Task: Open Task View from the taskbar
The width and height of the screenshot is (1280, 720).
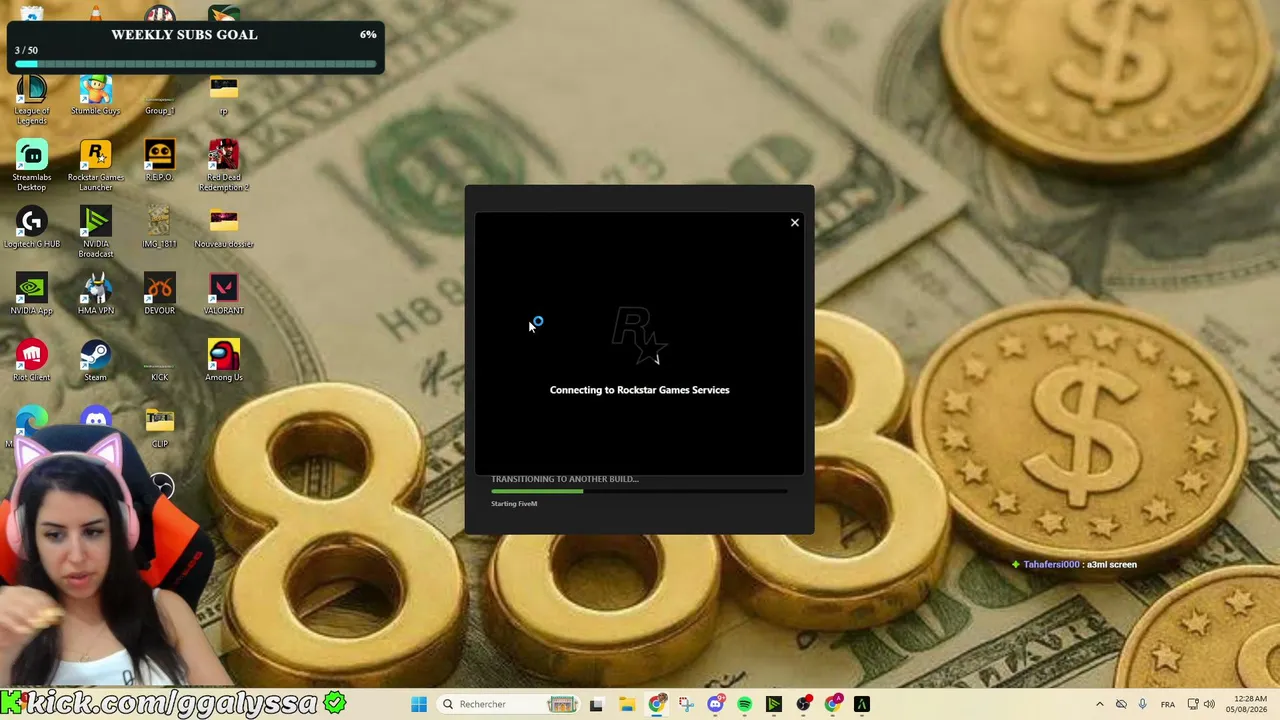Action: point(597,704)
